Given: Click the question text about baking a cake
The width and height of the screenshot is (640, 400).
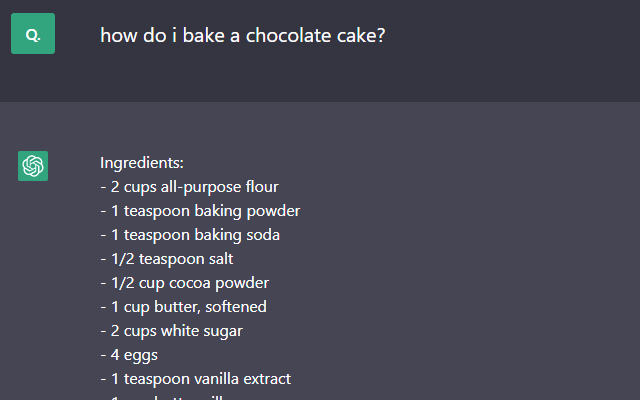Looking at the screenshot, I should click(x=243, y=35).
